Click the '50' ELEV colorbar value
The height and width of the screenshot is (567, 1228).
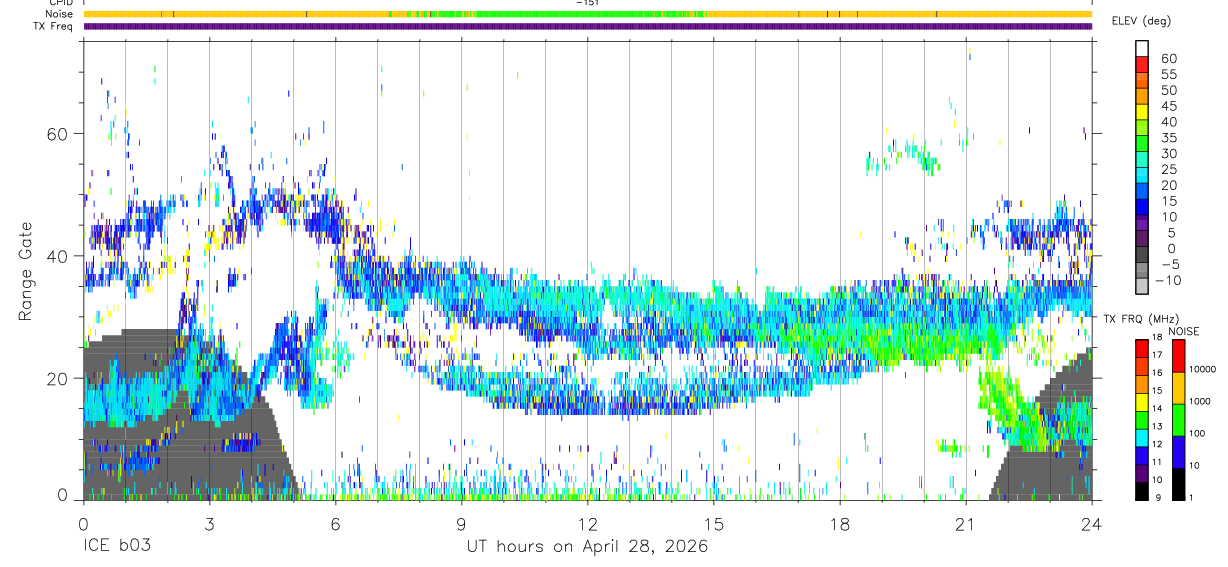click(1169, 91)
